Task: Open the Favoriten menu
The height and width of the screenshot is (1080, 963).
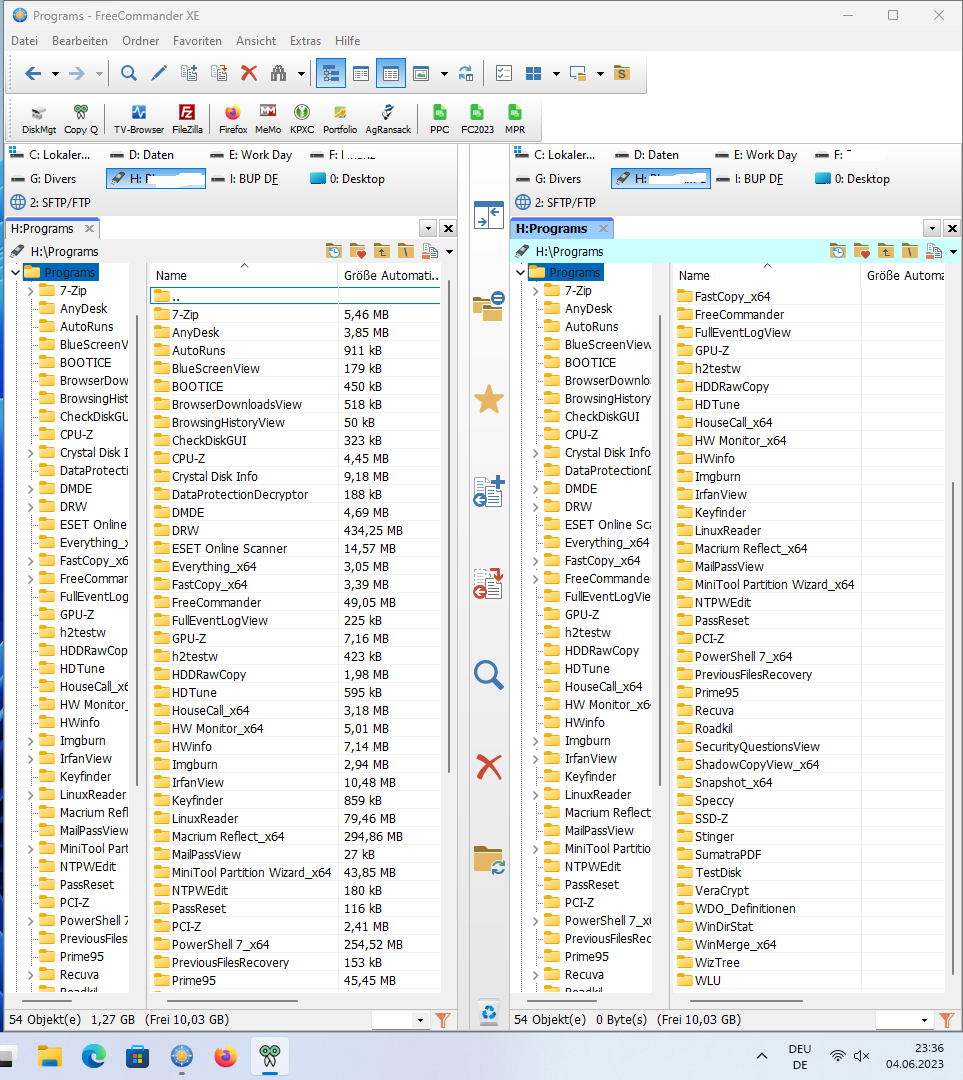Action: pos(197,41)
